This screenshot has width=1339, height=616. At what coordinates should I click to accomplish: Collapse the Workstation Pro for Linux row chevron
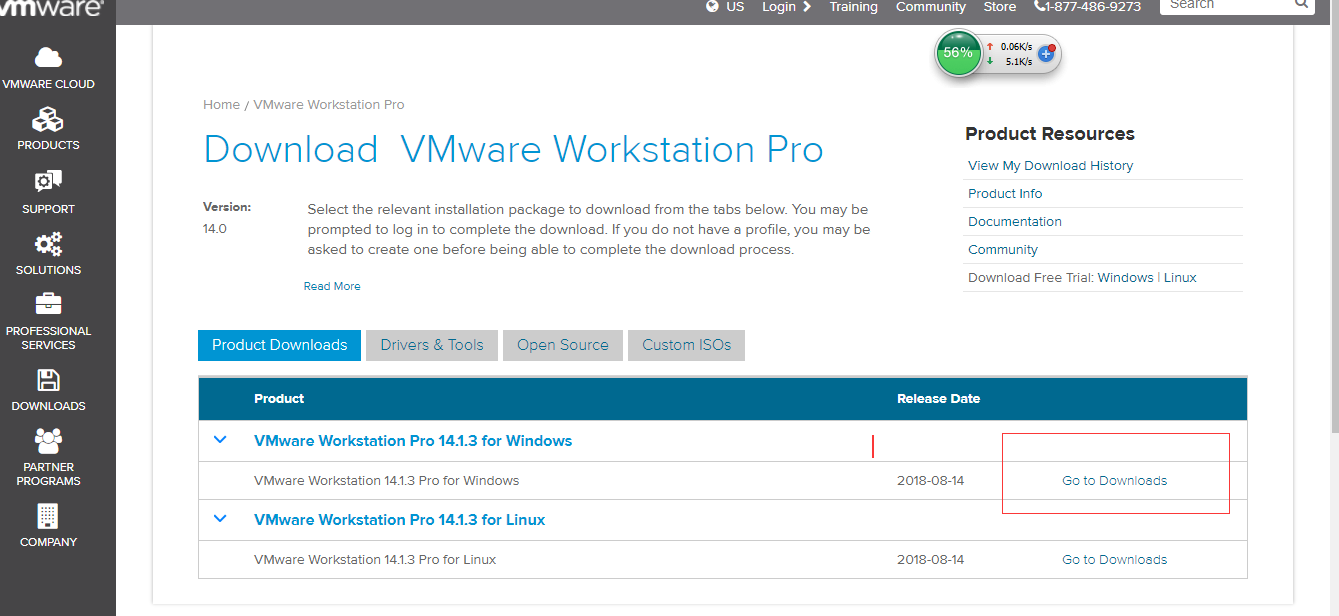(x=221, y=518)
